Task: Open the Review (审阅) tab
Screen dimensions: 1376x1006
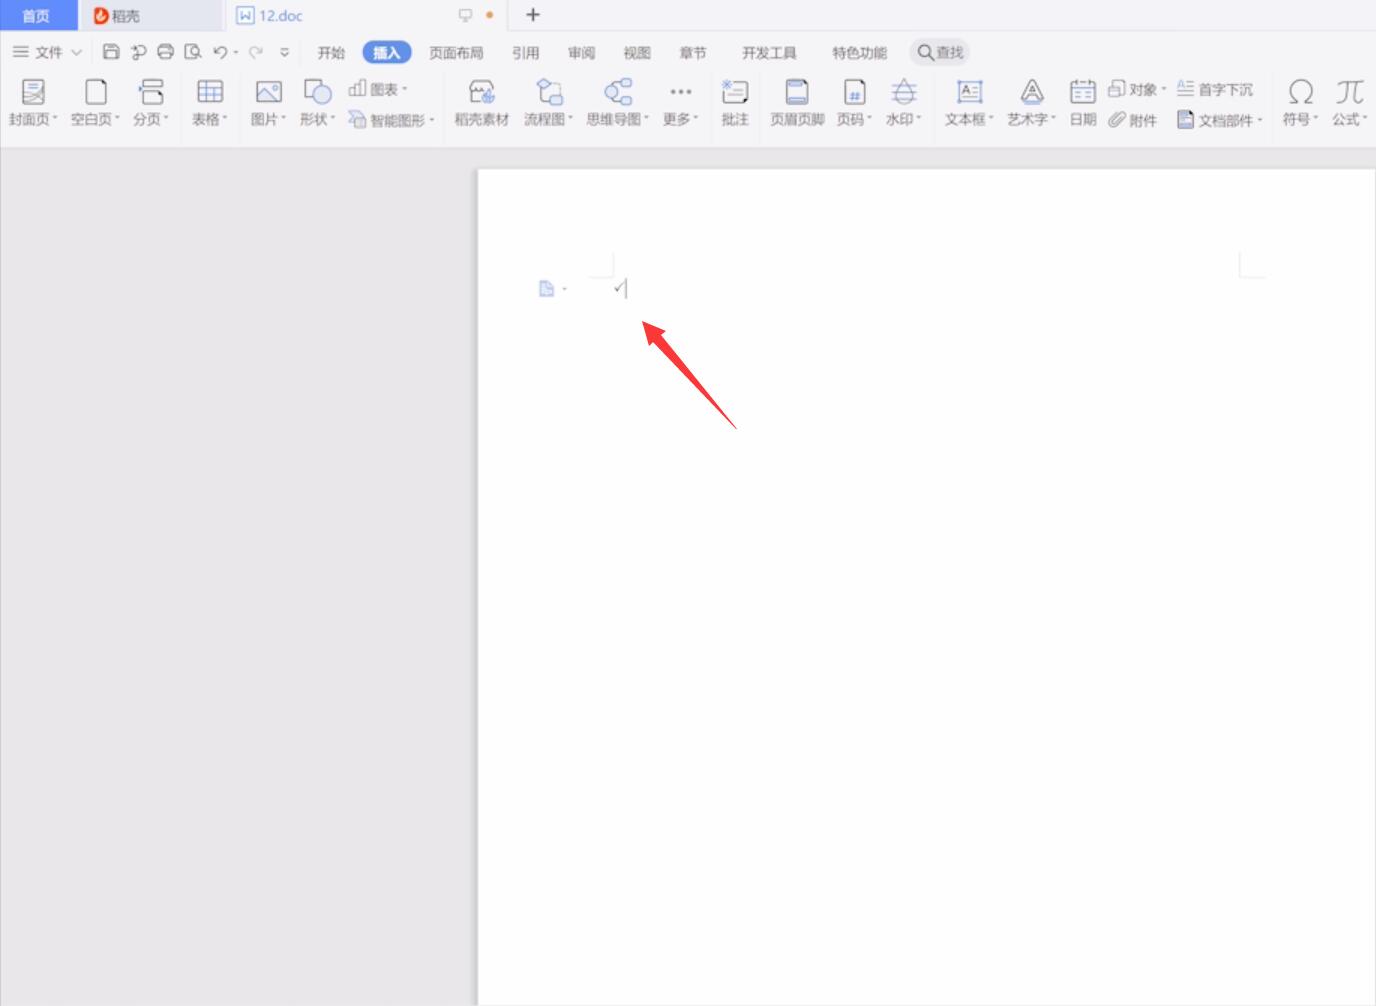Action: pyautogui.click(x=581, y=53)
